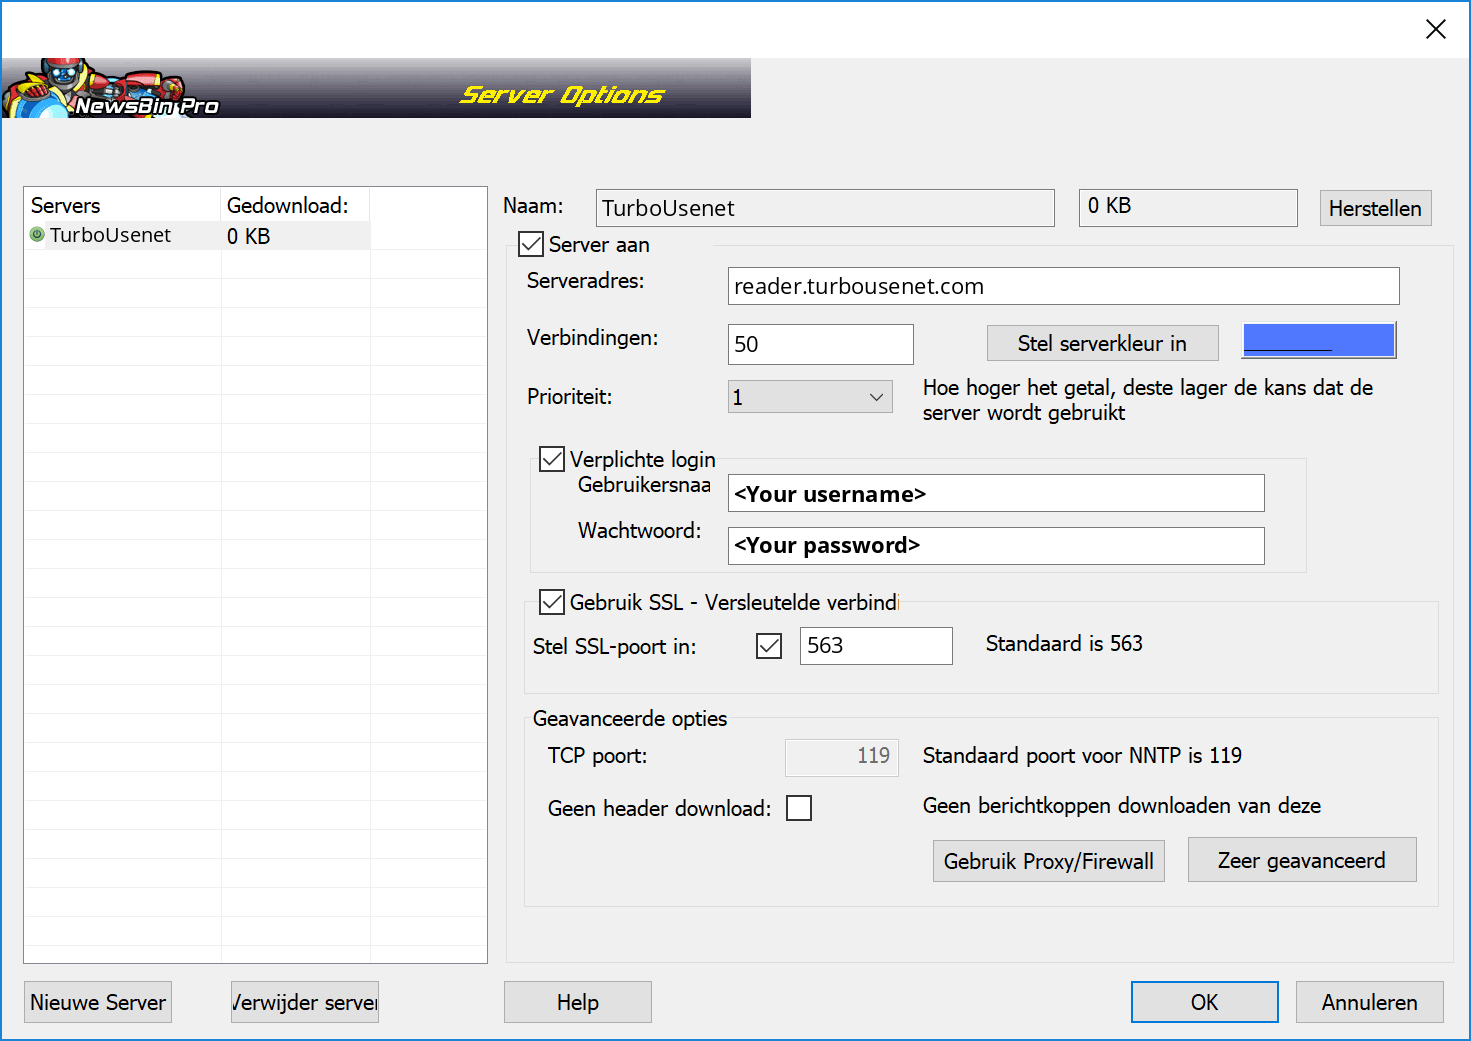1471x1041 pixels.
Task: Click the 0 KB field next to Naam
Action: pyautogui.click(x=1188, y=208)
